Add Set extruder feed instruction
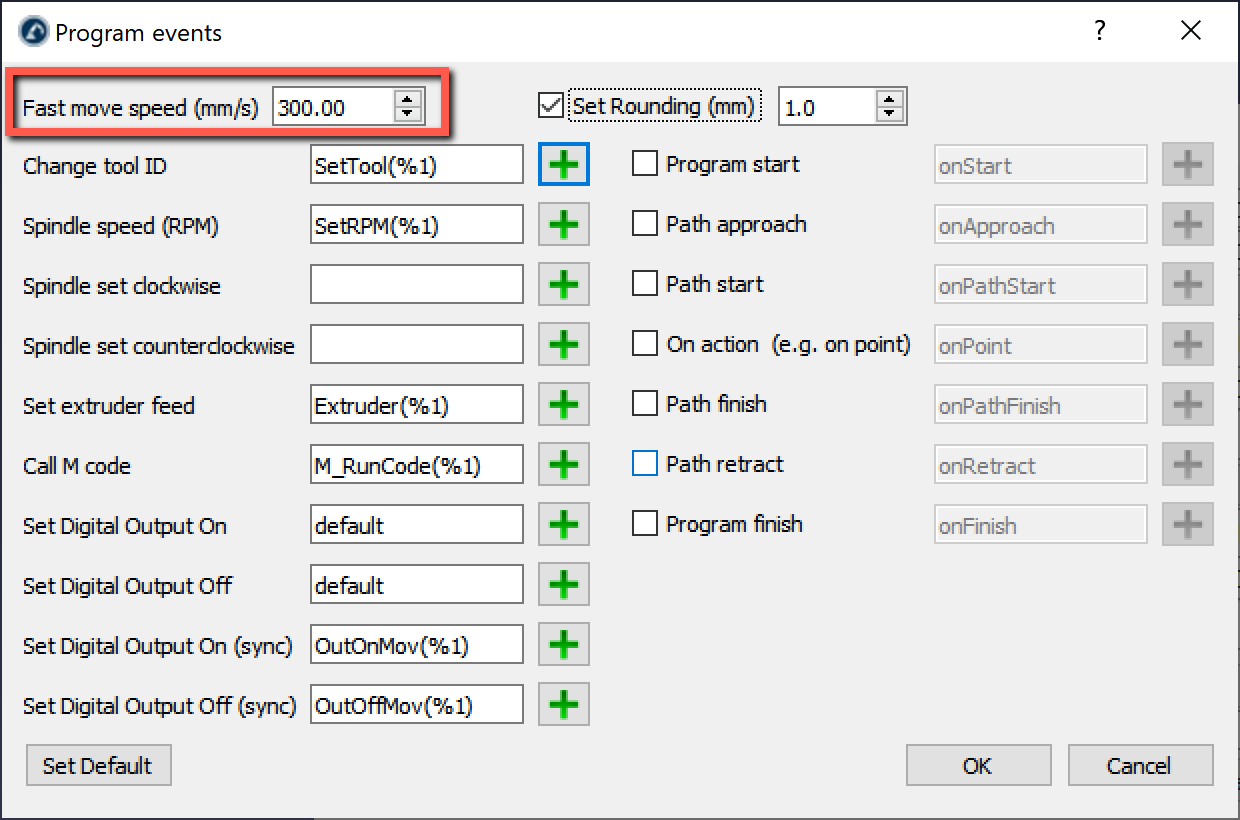Screen dimensions: 1240x820 (x=564, y=405)
